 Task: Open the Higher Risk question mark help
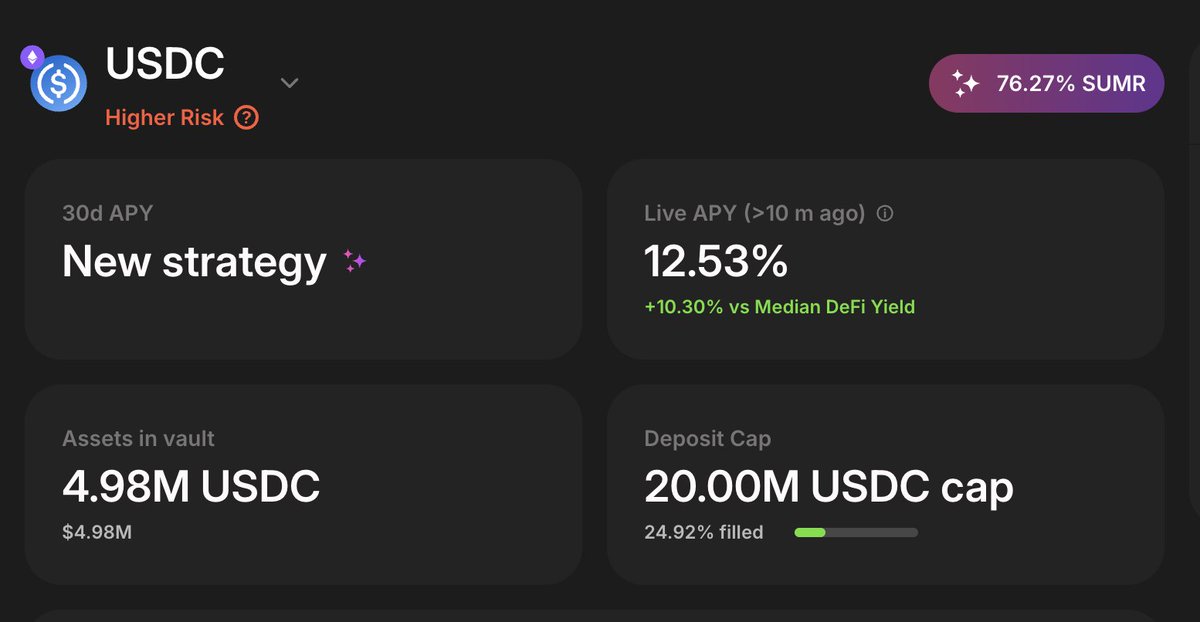[x=246, y=118]
